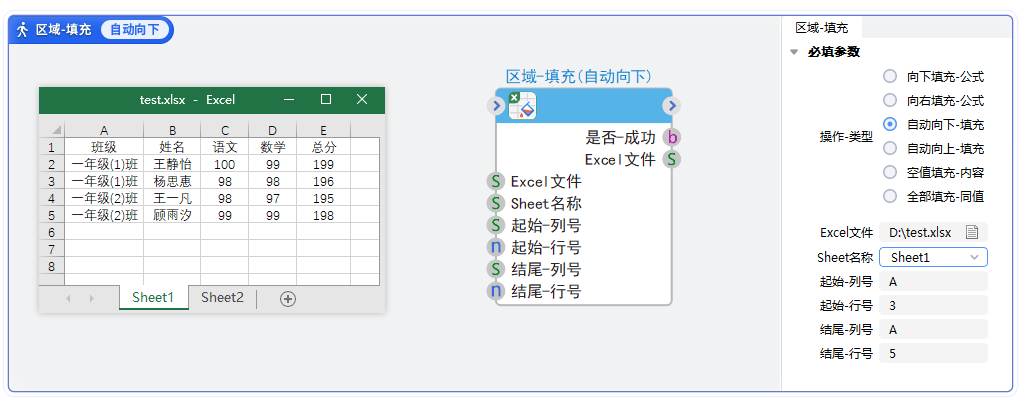Click the 姓名 header cell
The width and height of the screenshot is (1028, 408).
point(172,147)
